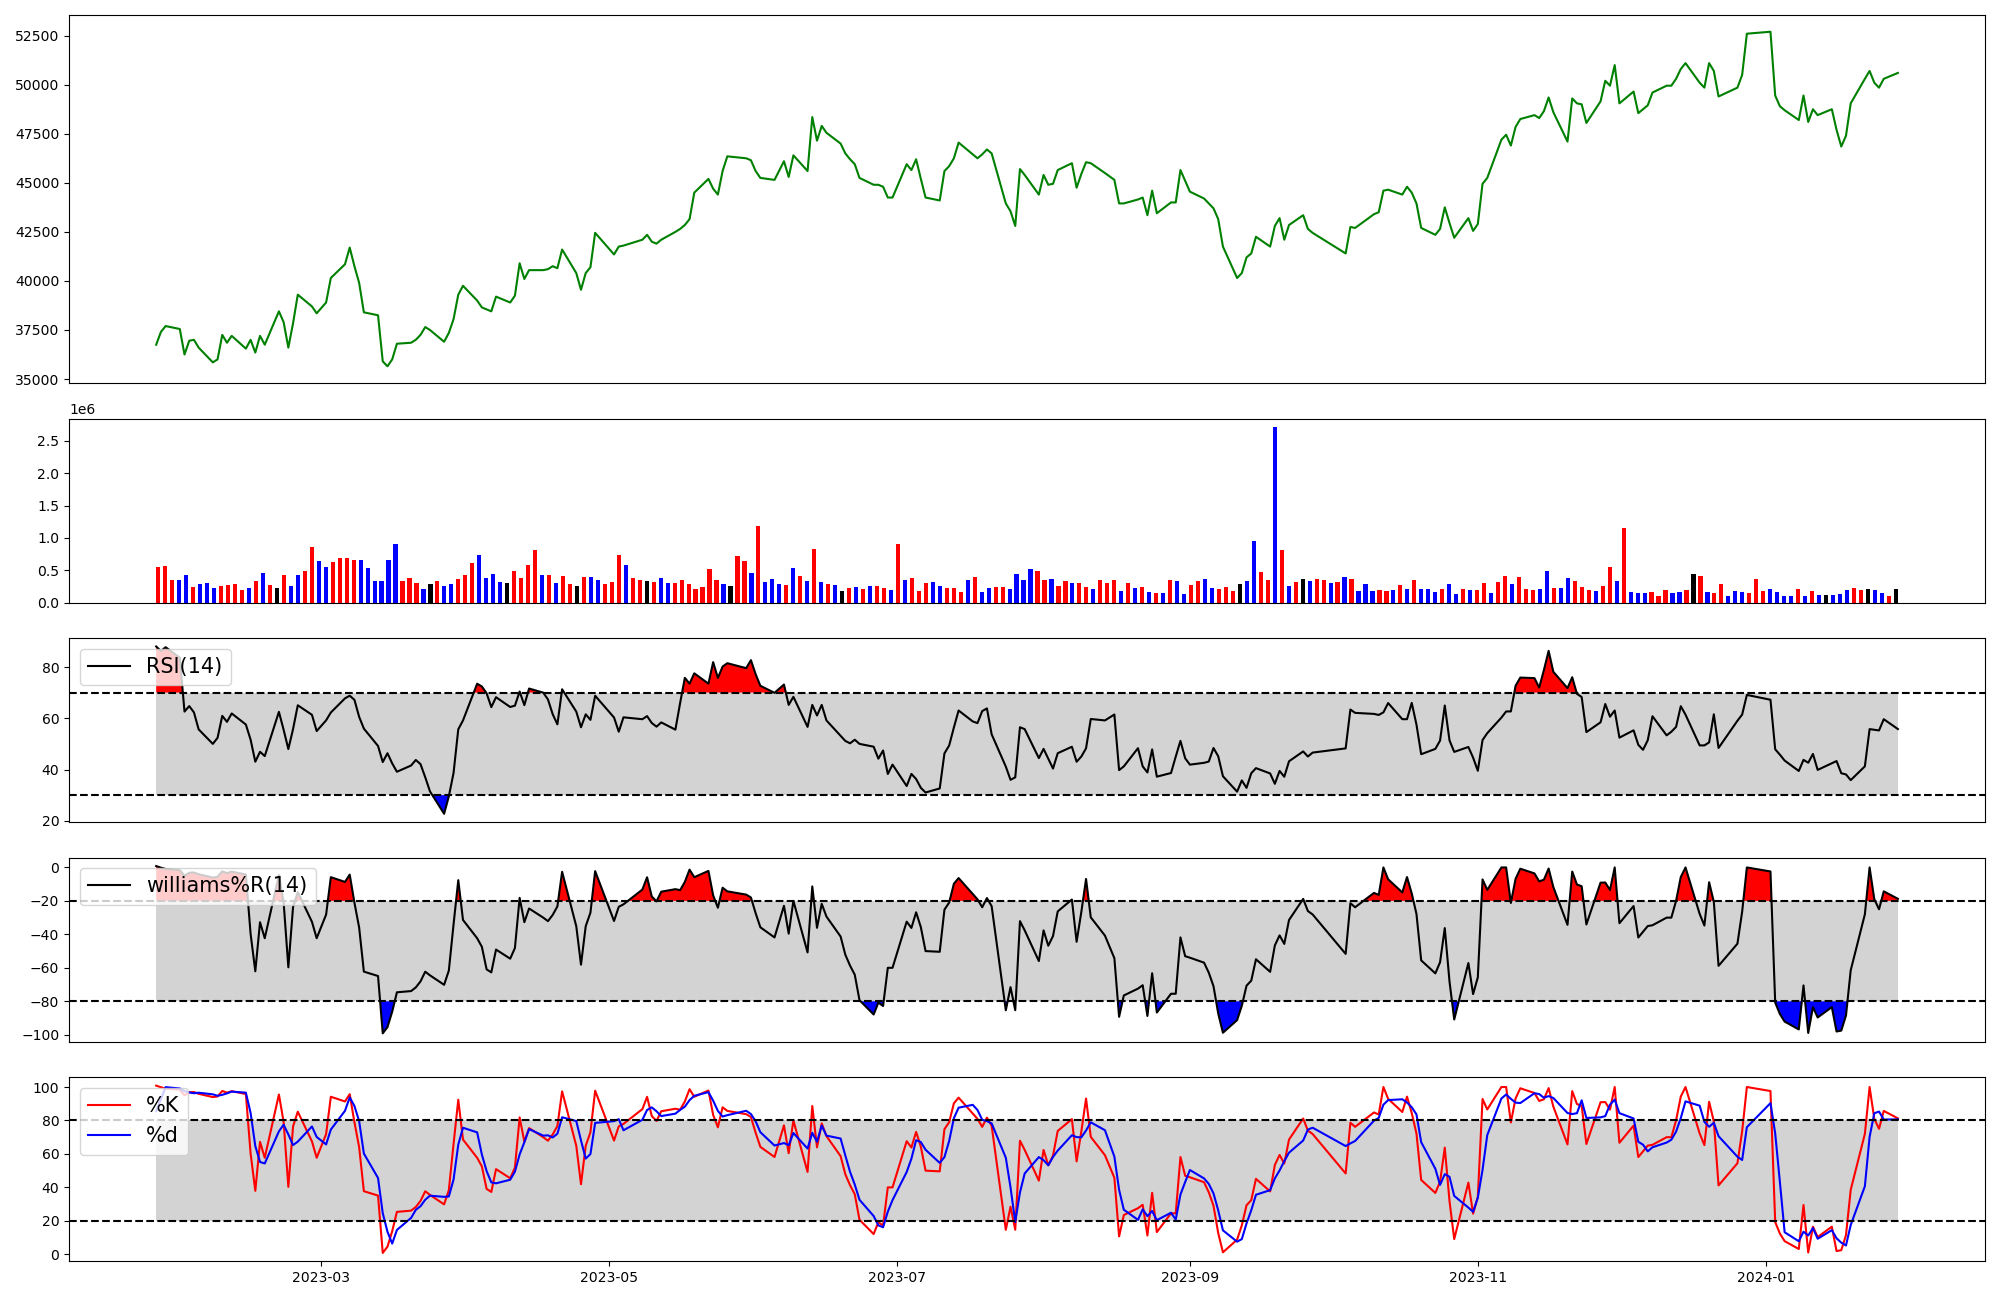
Task: Click the -100 tick on Williams %R axis
Action: [x=41, y=1035]
